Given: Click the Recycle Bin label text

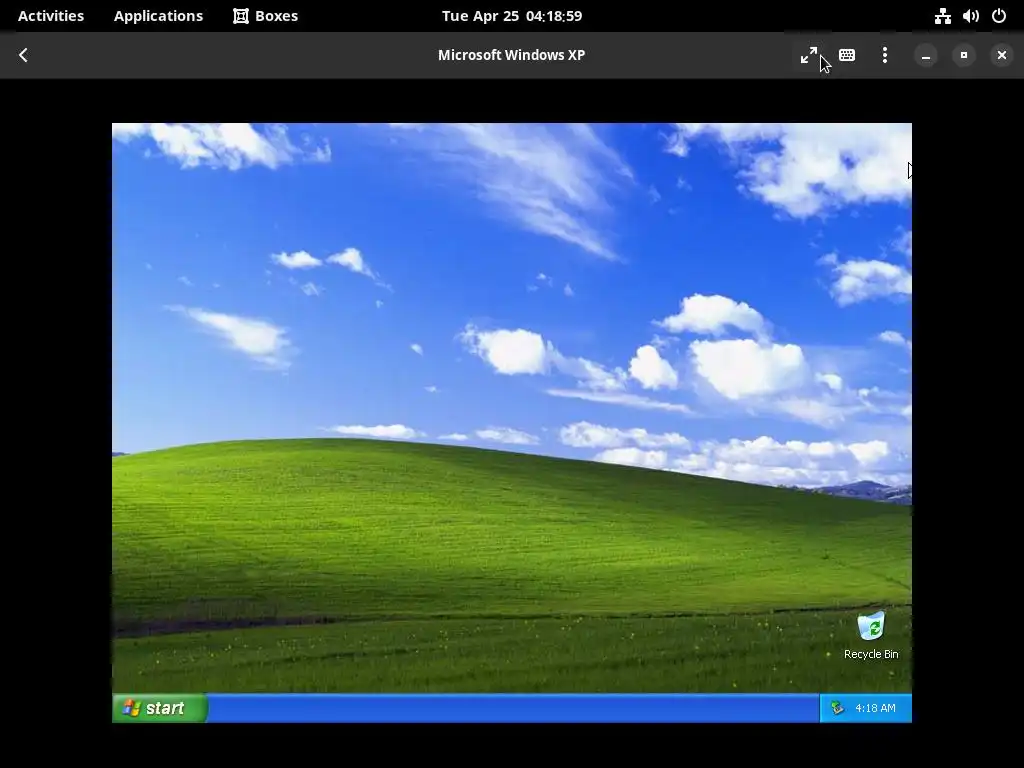Looking at the screenshot, I should pyautogui.click(x=871, y=654).
